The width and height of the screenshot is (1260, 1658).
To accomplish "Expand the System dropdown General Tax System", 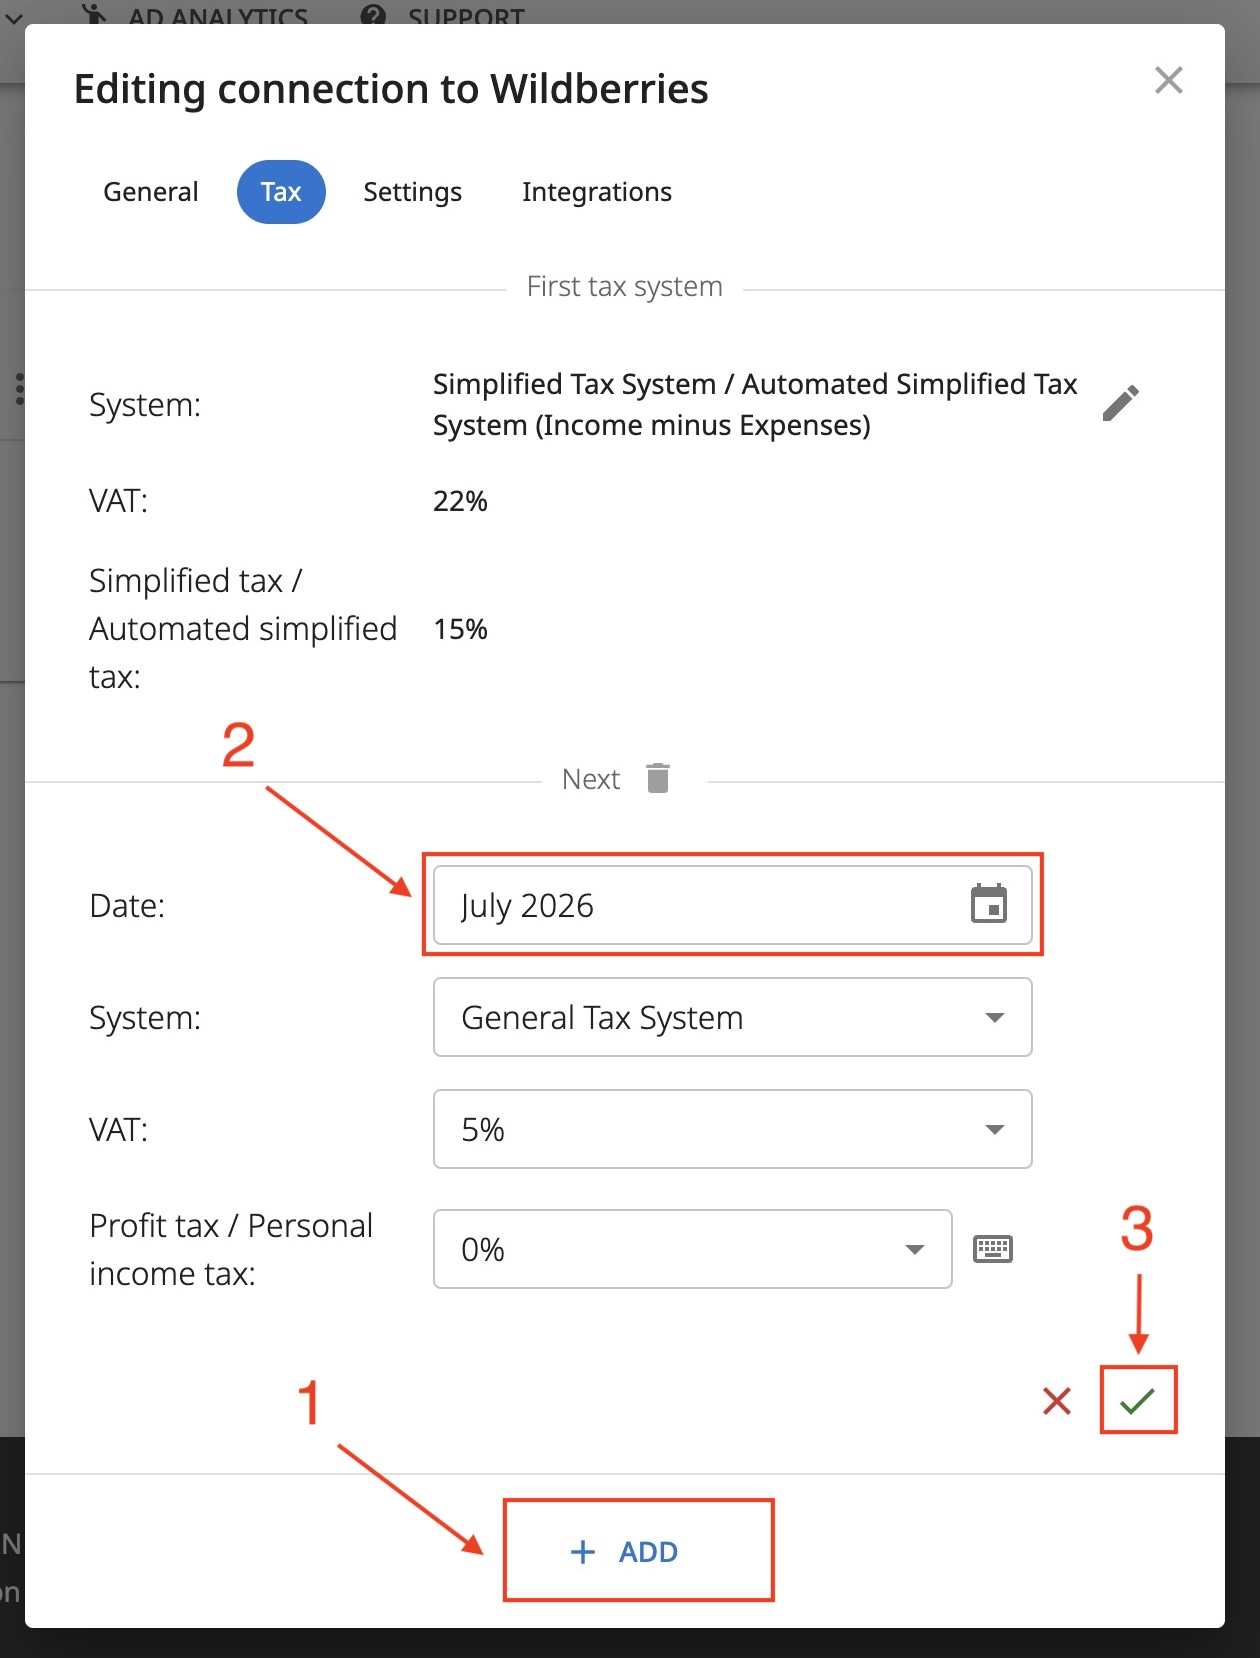I will (x=732, y=1017).
